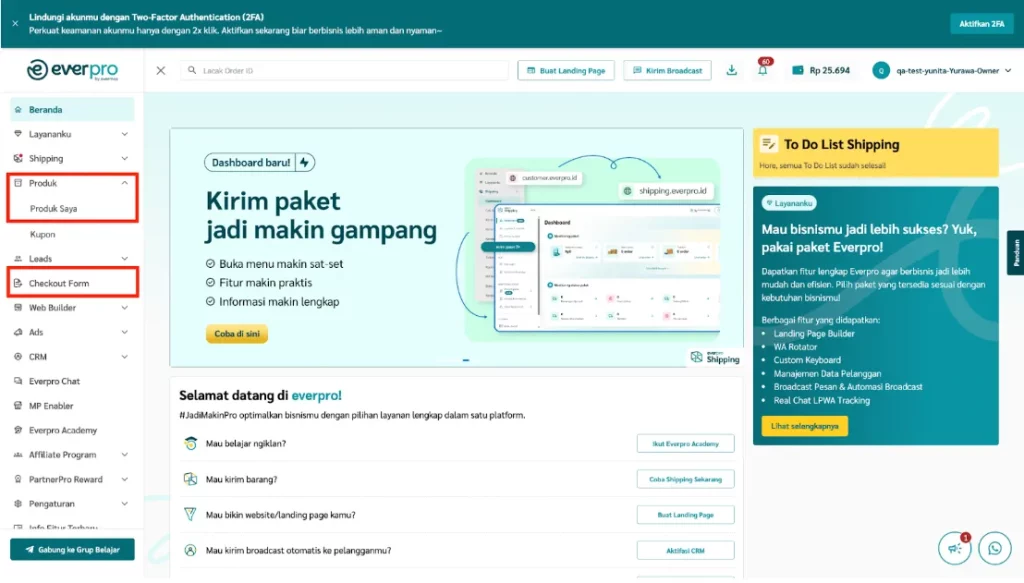Click the Kirim Broadcast button
Image resolution: width=1024 pixels, height=583 pixels.
click(667, 70)
